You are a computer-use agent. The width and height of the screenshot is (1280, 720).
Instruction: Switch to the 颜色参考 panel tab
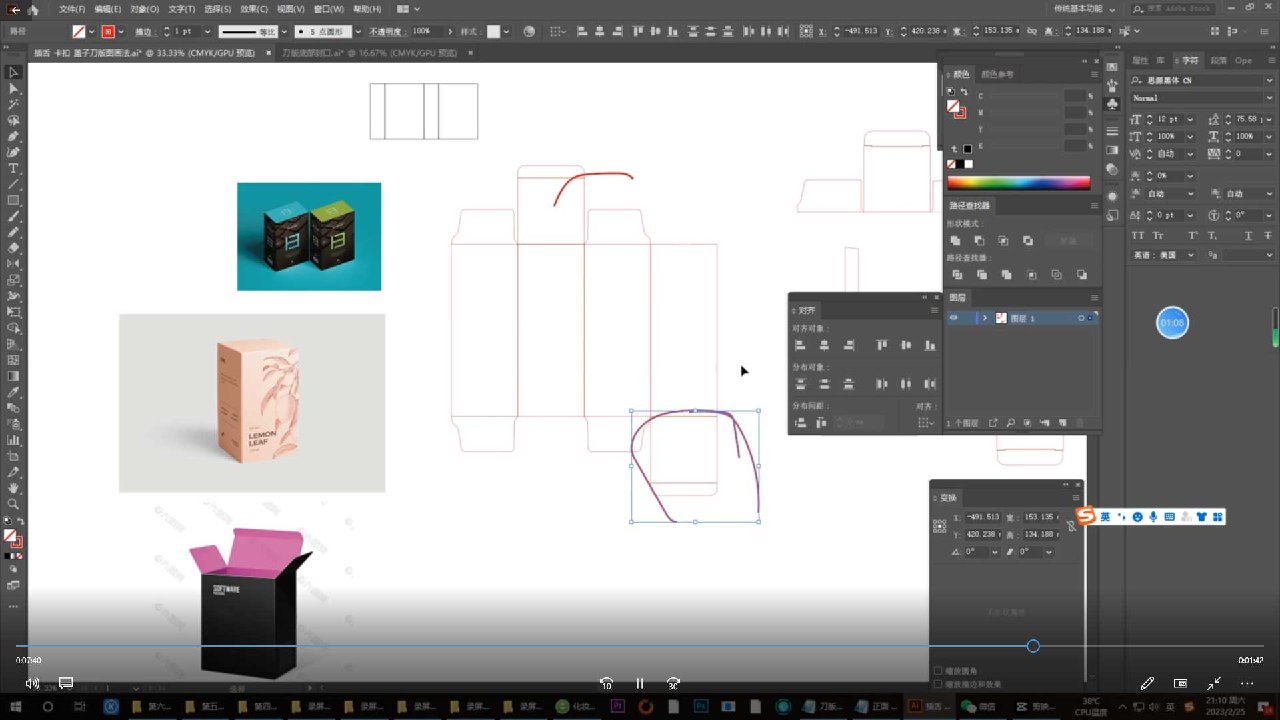click(x=997, y=74)
